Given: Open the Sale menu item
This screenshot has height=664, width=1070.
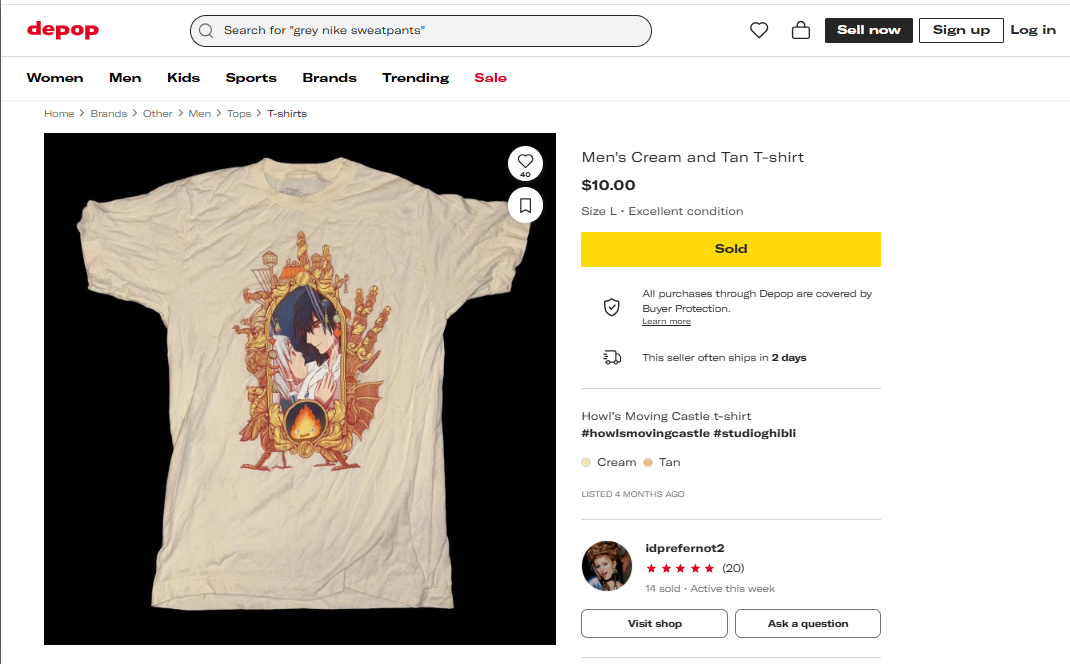Looking at the screenshot, I should tap(490, 77).
